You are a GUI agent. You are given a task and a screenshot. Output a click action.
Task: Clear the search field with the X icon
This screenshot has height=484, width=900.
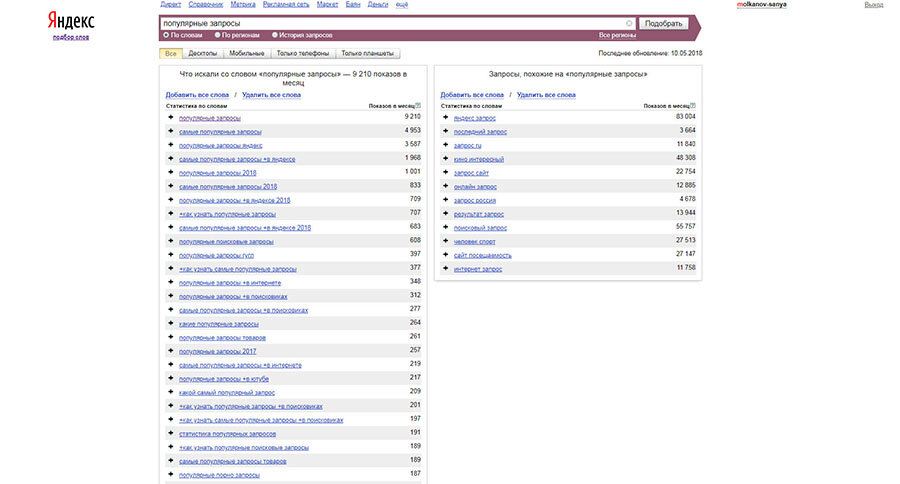click(x=629, y=24)
